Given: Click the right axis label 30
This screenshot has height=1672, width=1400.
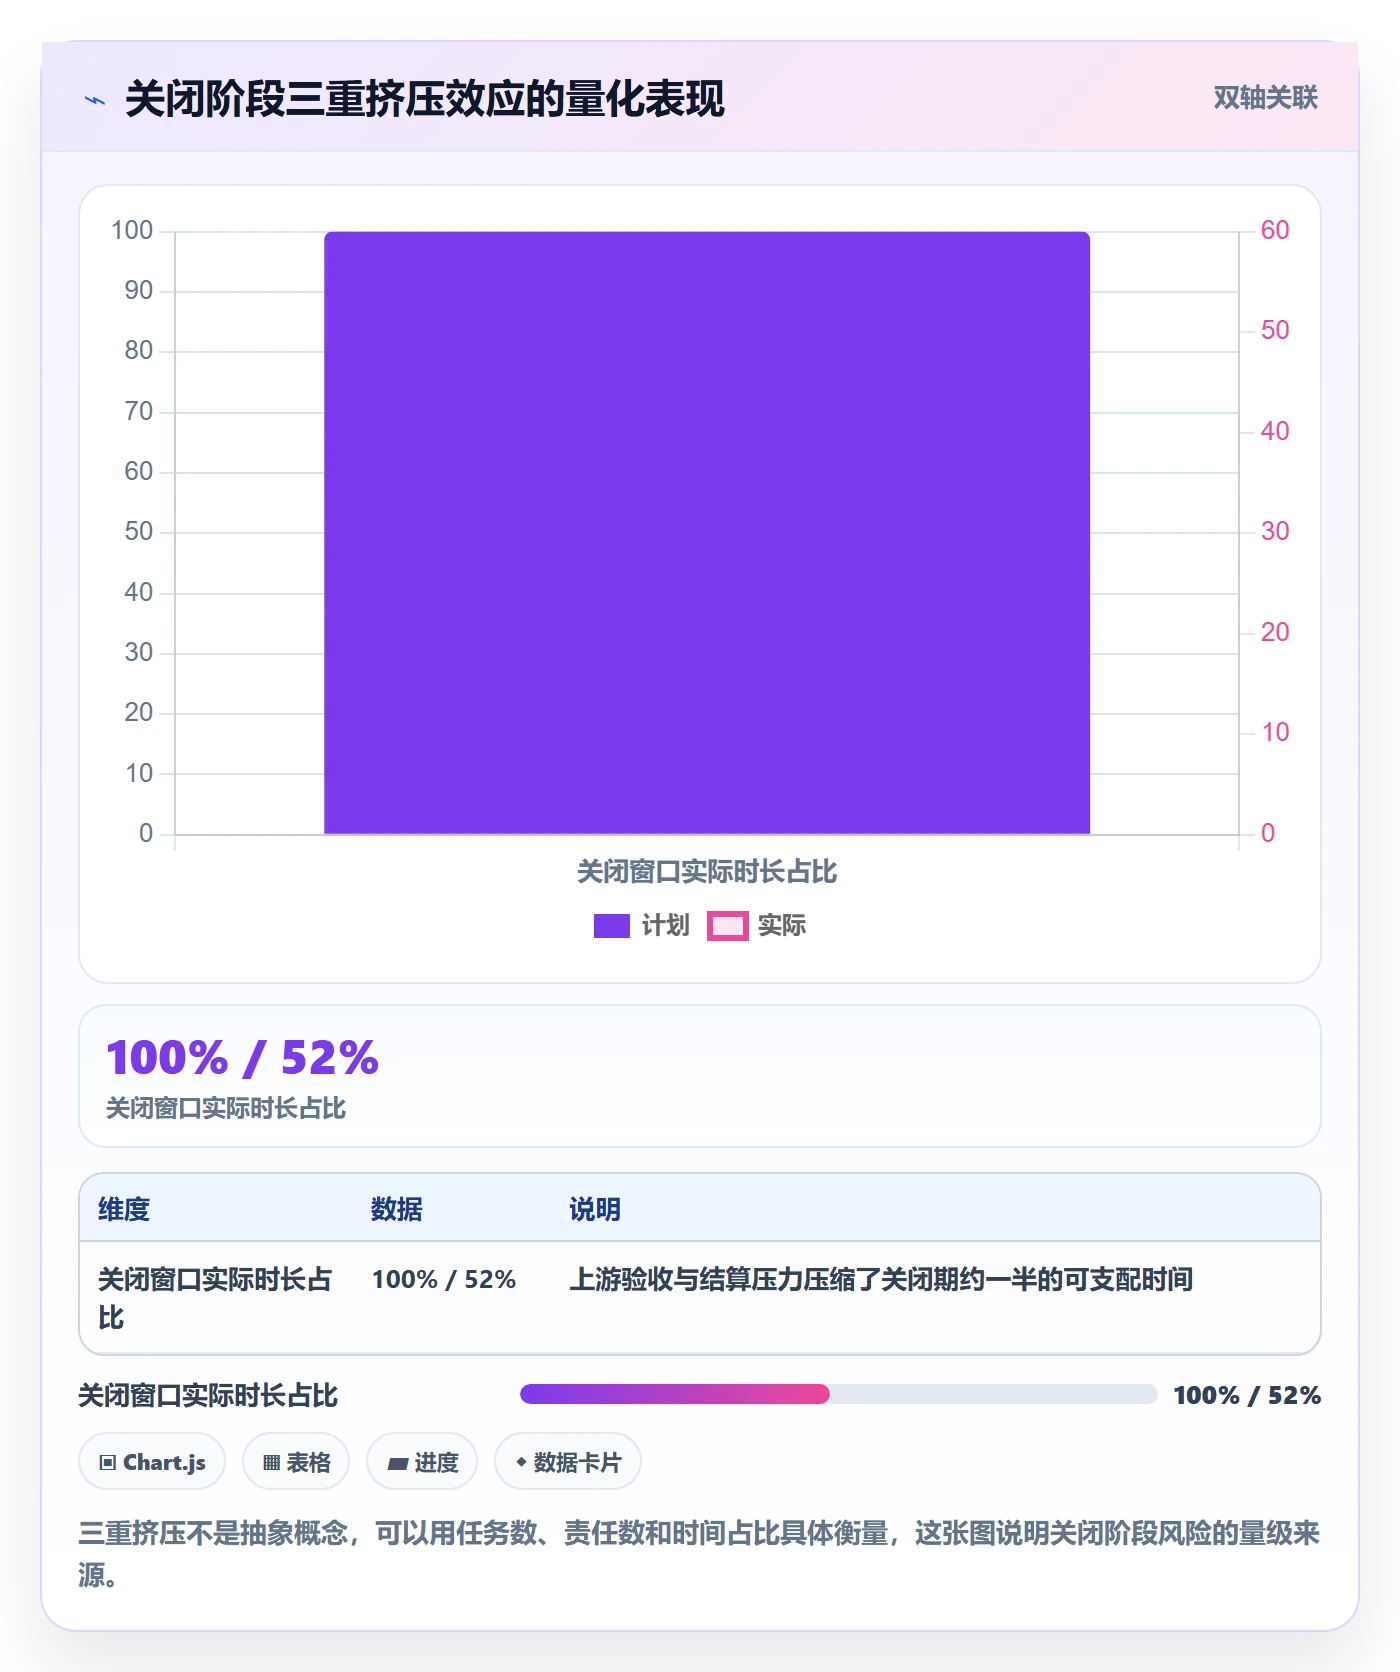Looking at the screenshot, I should (x=1275, y=532).
